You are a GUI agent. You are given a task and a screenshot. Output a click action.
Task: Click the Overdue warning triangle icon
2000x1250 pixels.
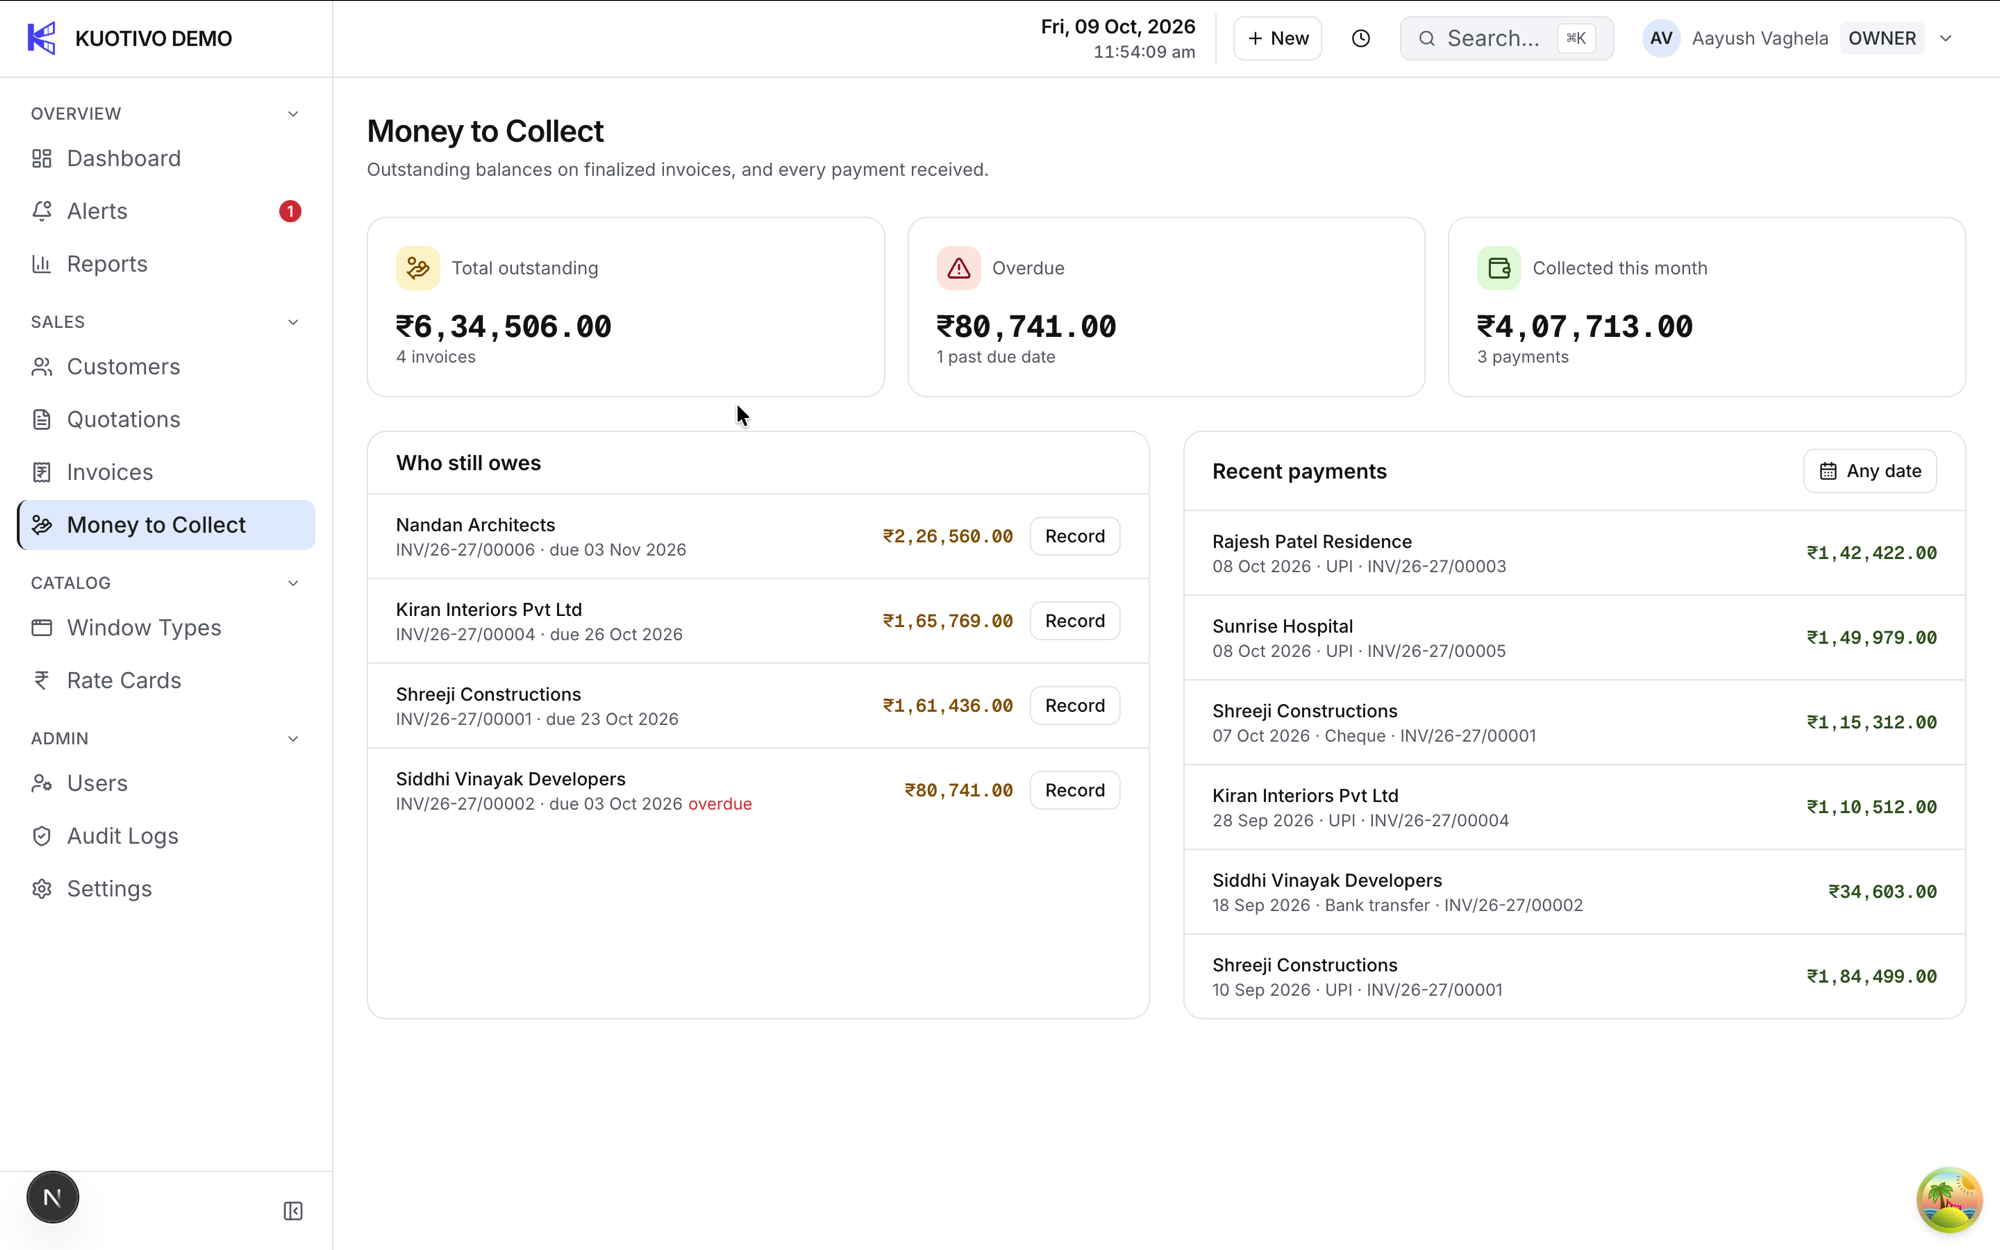(958, 268)
